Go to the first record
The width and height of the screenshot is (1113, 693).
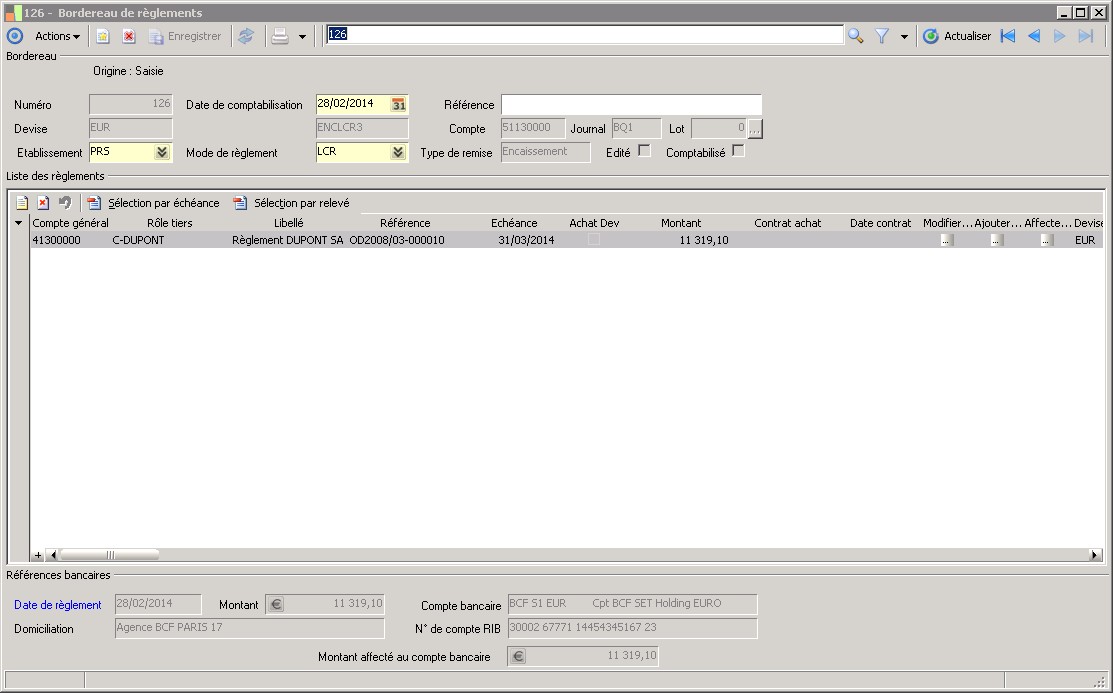(1008, 36)
